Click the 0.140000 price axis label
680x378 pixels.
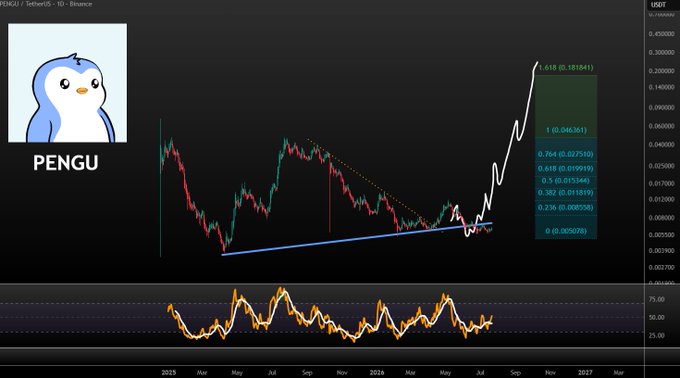[x=662, y=87]
